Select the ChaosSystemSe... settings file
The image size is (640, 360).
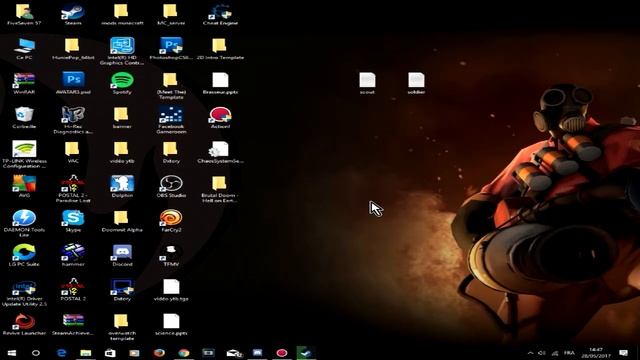220,152
